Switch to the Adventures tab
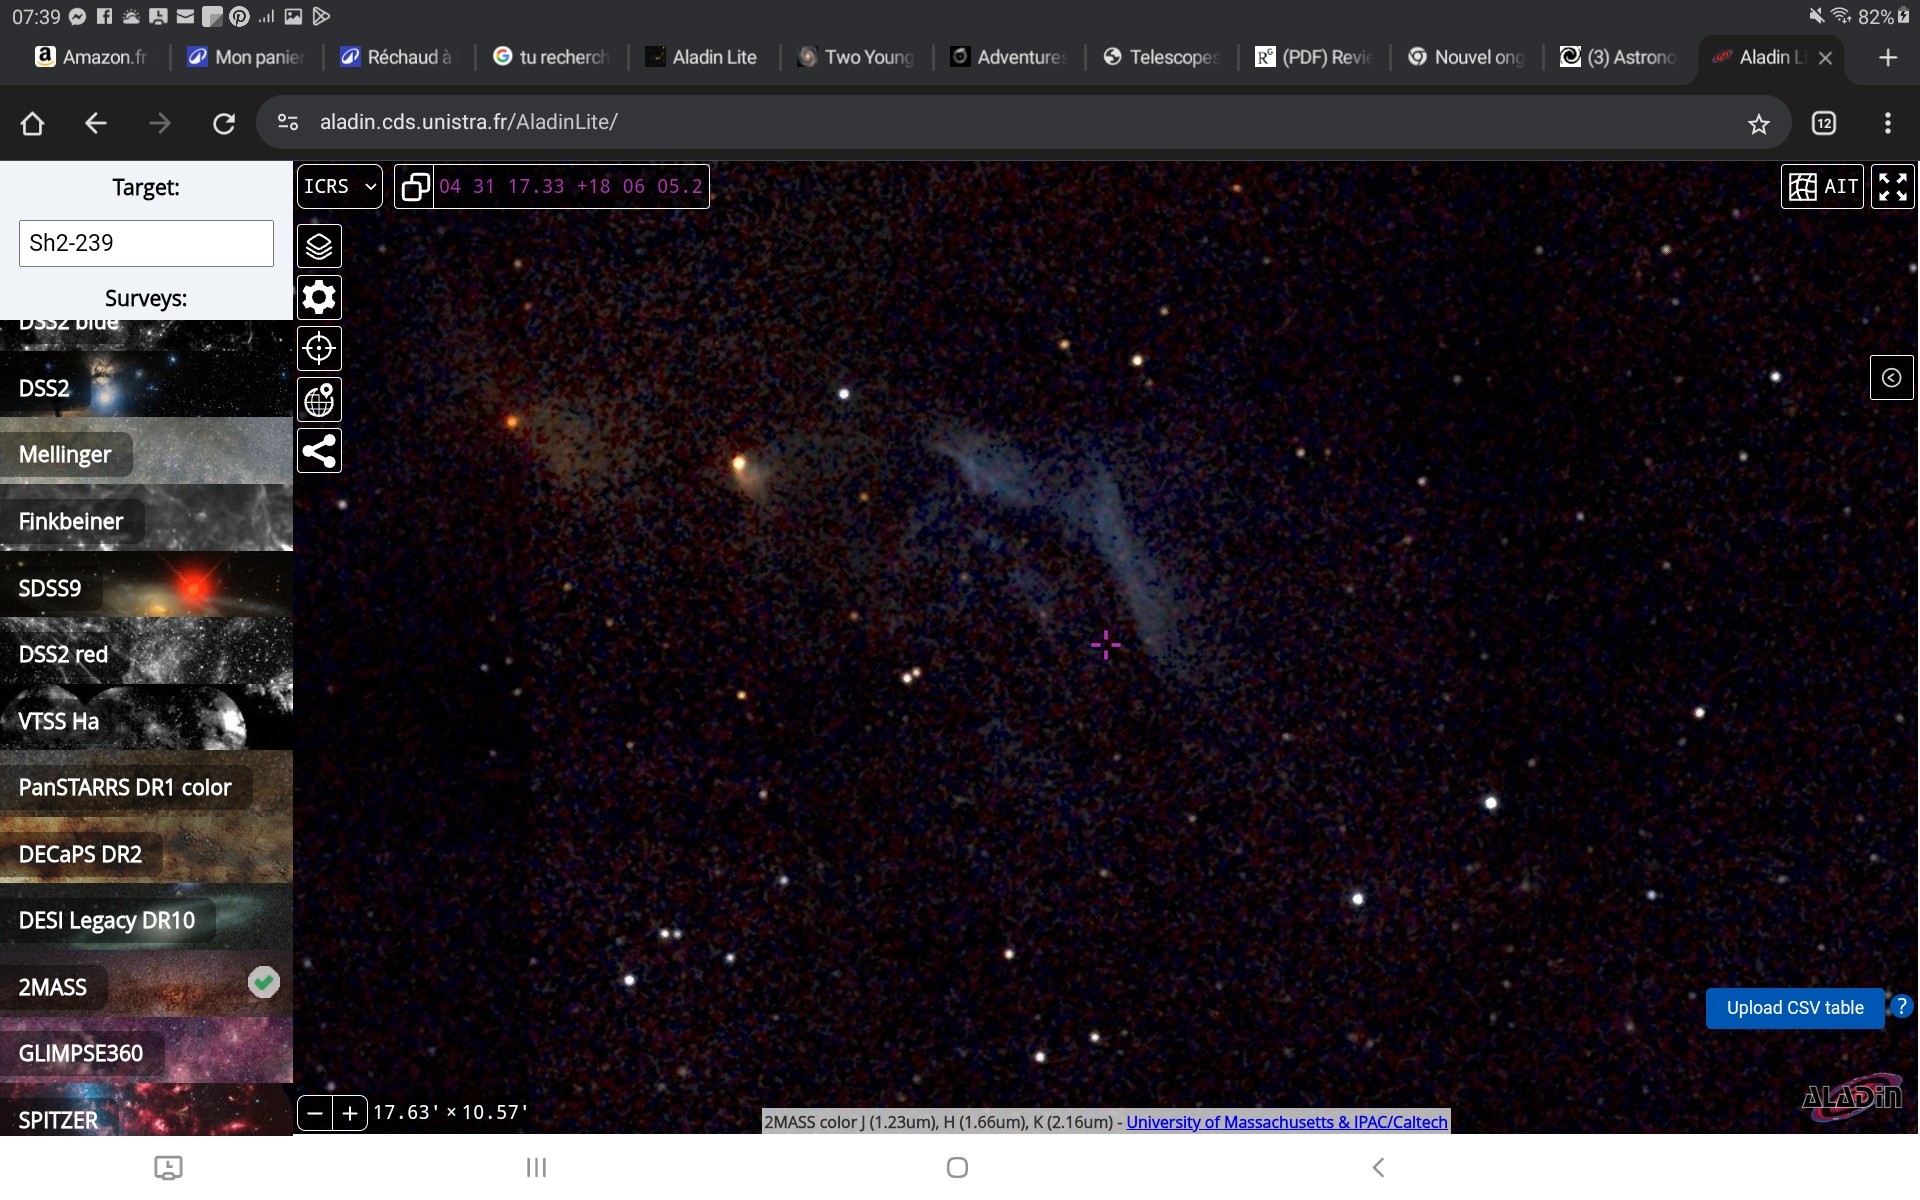Screen dimensions: 1920x1200 pyautogui.click(x=1009, y=57)
